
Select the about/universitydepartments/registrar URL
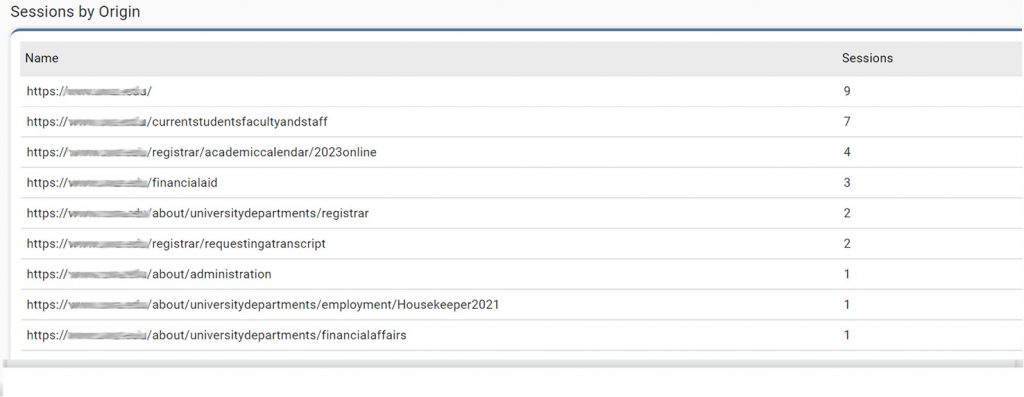(x=197, y=214)
